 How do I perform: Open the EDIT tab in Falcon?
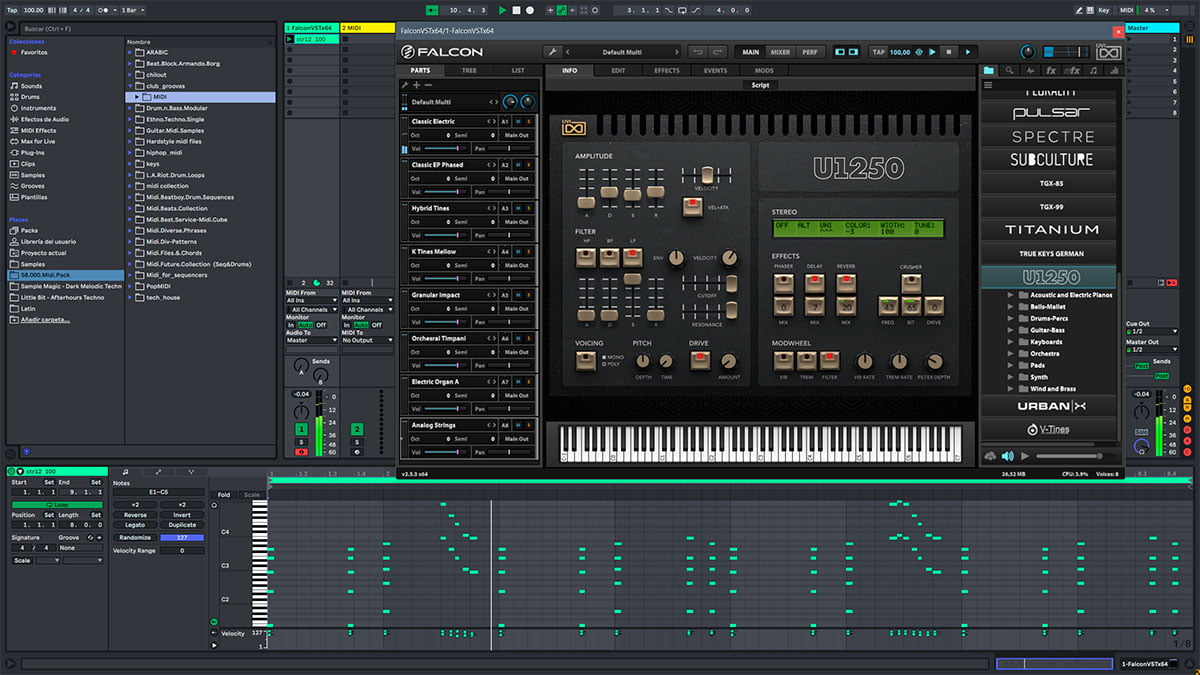click(618, 71)
